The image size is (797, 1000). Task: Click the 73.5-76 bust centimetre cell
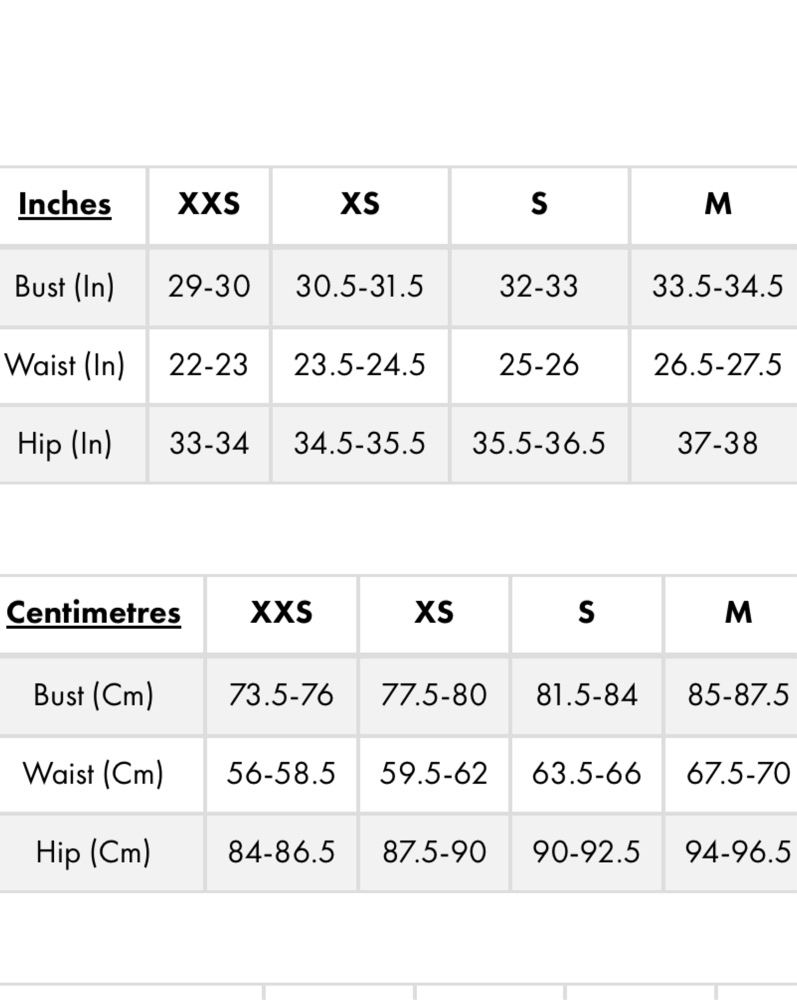coord(281,695)
